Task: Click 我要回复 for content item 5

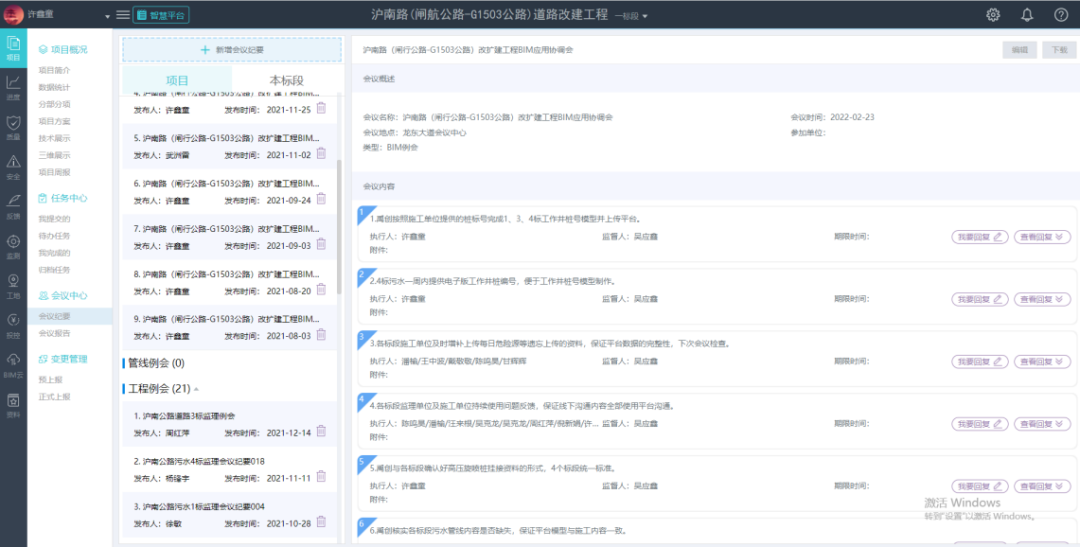Action: pos(979,486)
